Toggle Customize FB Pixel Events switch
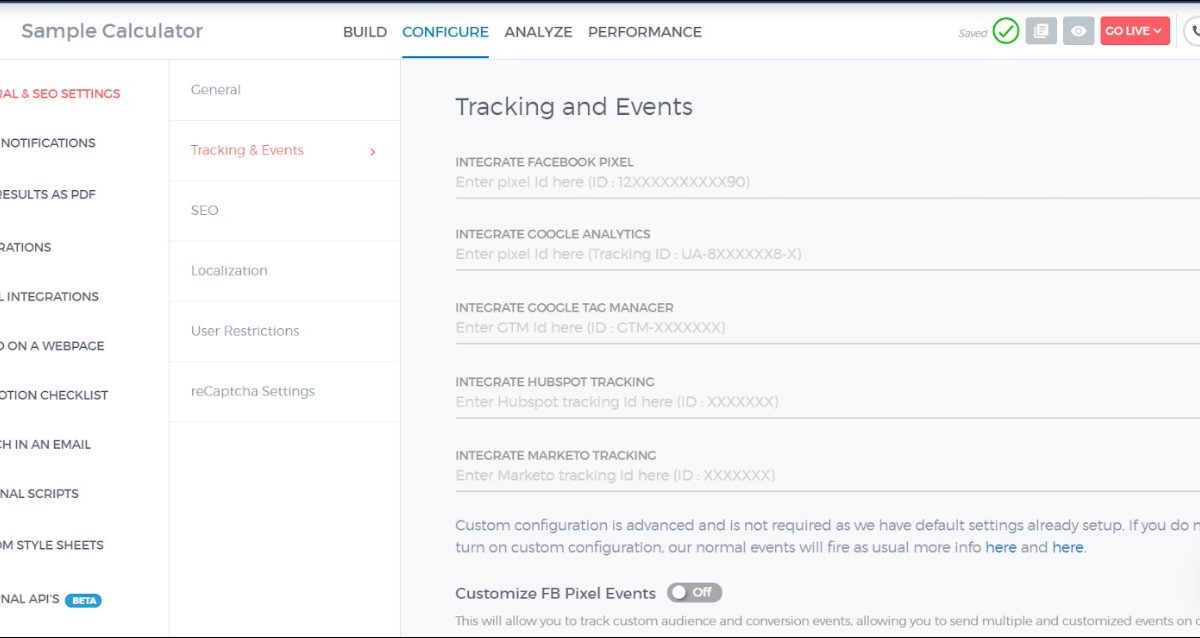This screenshot has width=1200, height=638. 694,593
